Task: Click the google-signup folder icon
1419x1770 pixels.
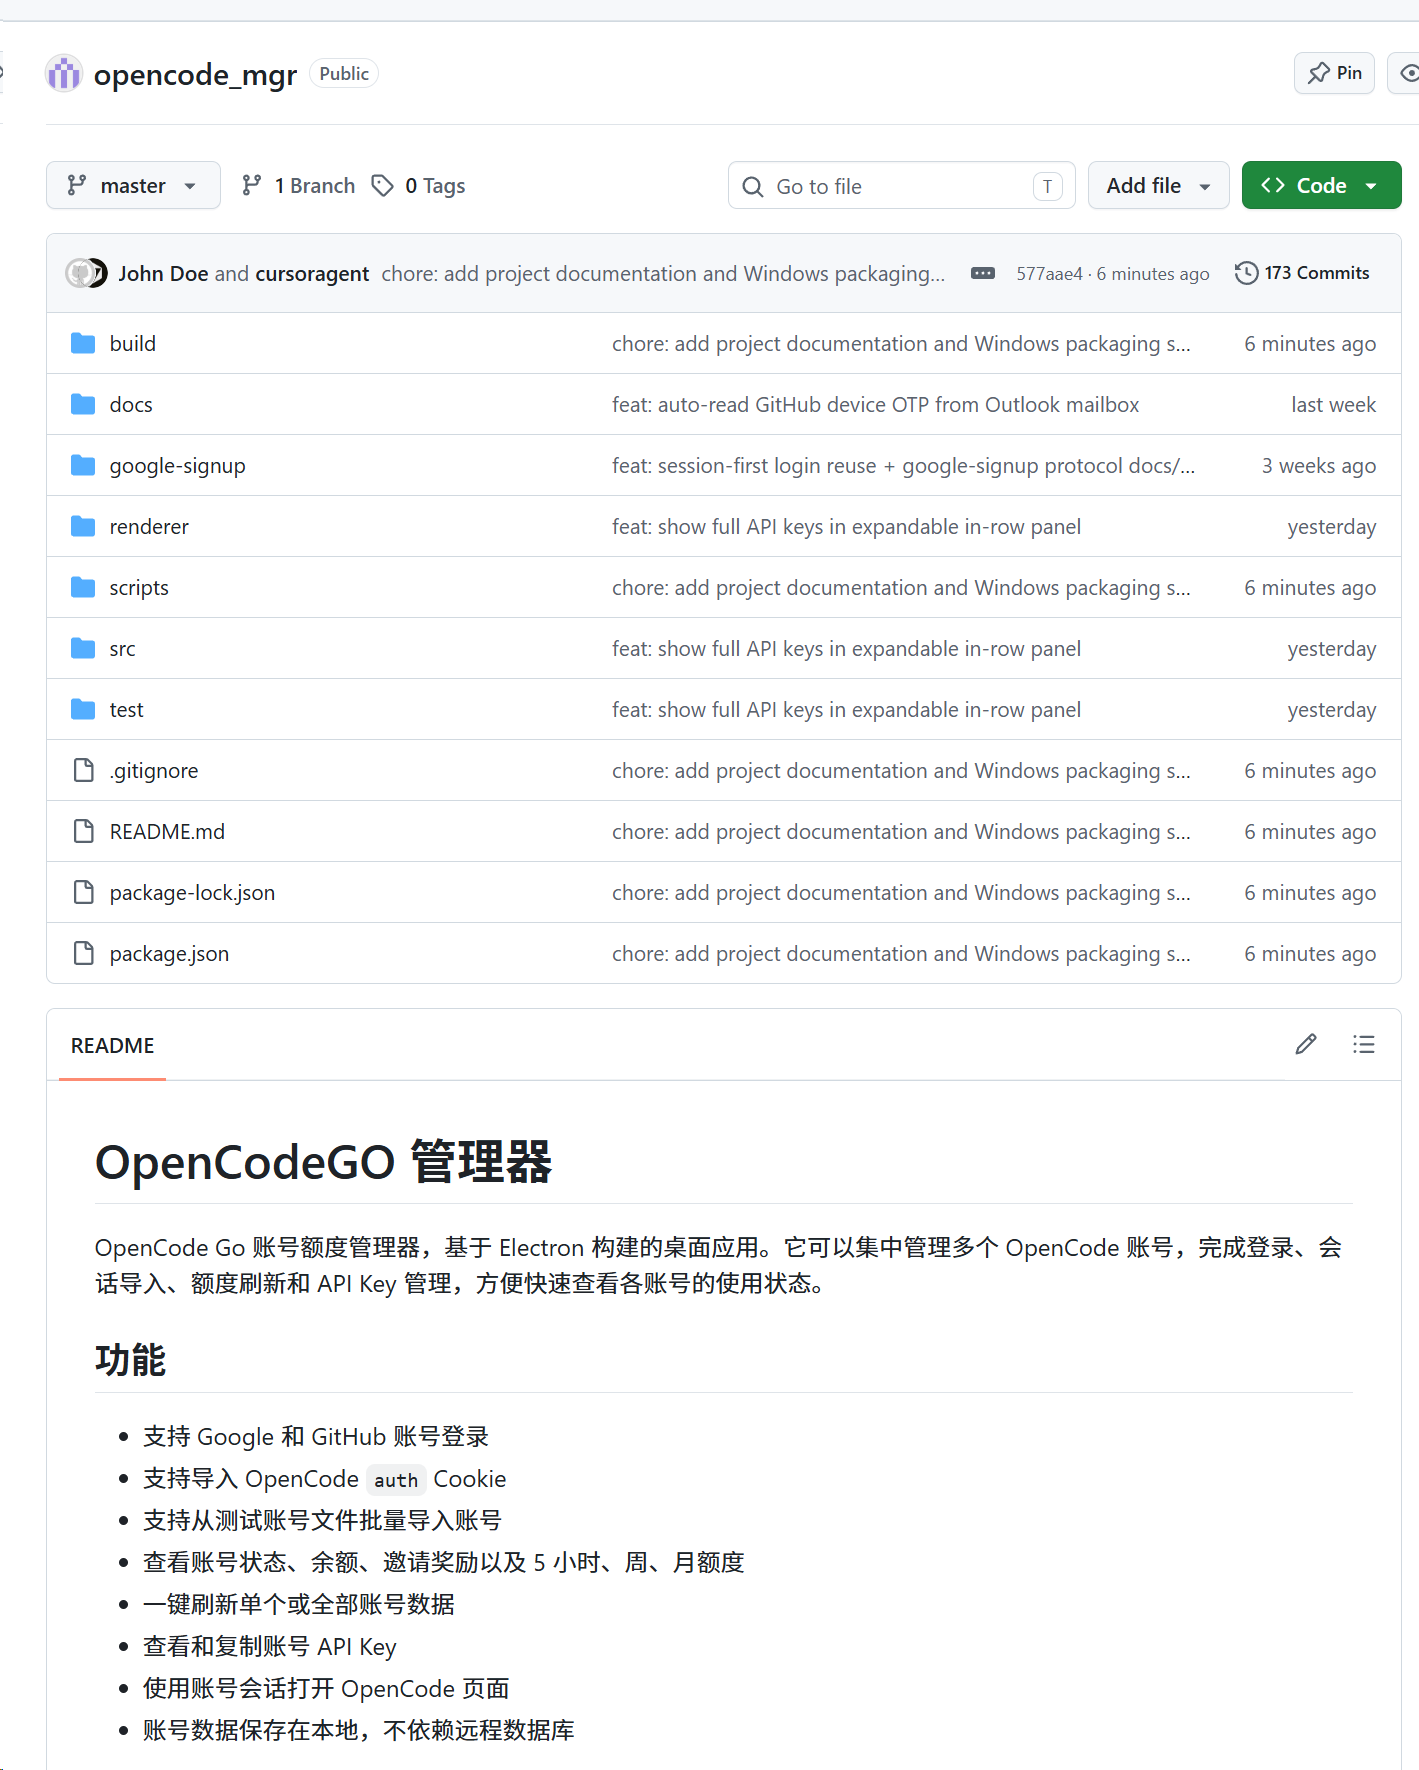Action: point(83,465)
